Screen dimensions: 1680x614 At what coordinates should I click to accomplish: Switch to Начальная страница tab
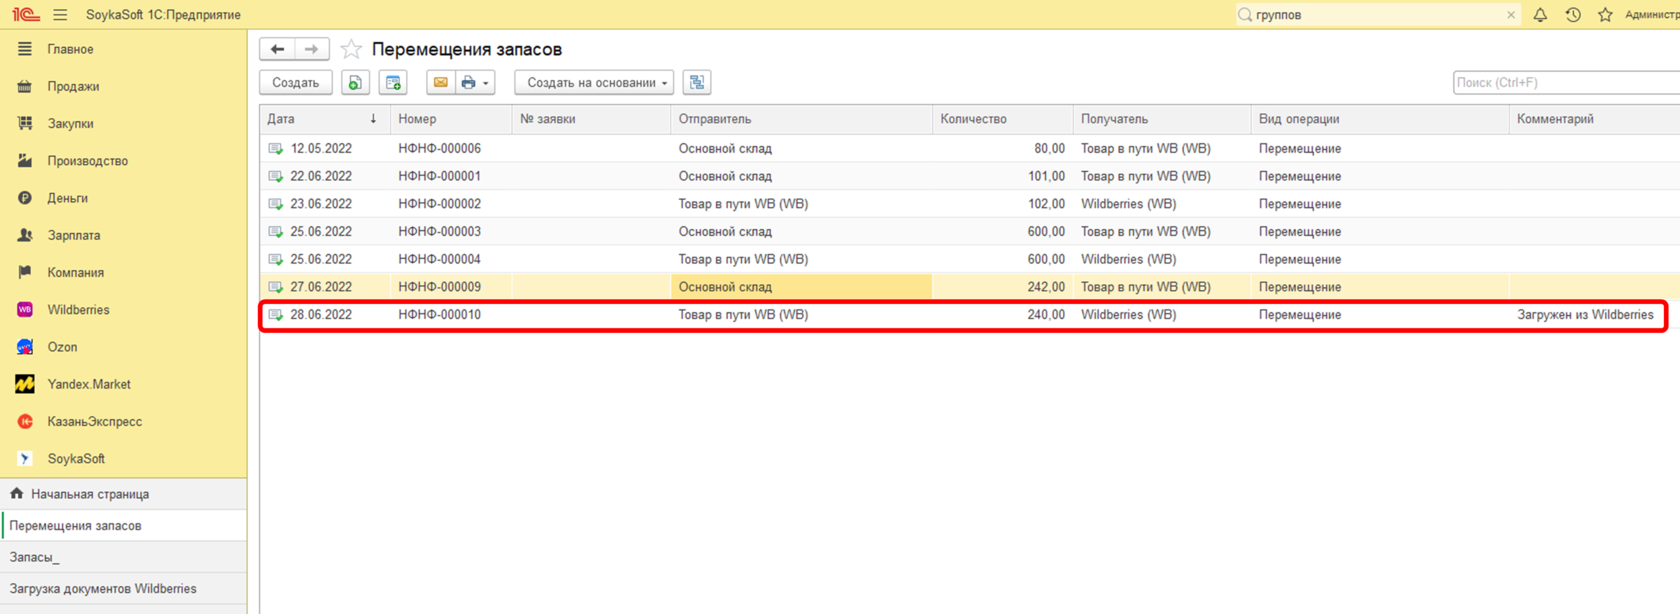123,494
